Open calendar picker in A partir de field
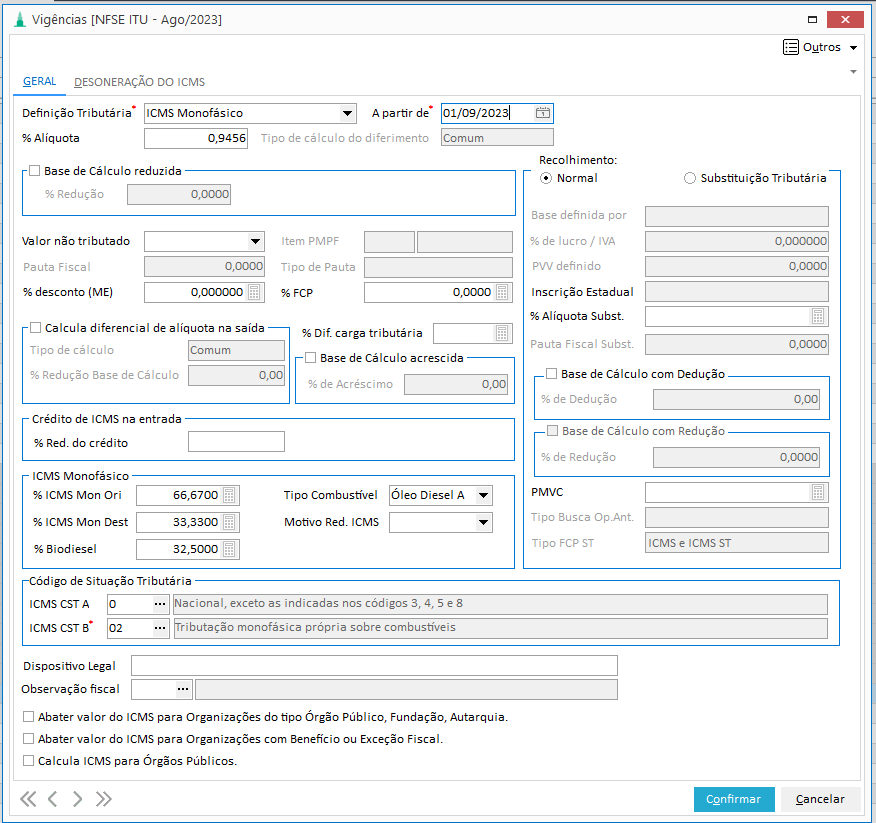The image size is (876, 823). click(x=542, y=113)
